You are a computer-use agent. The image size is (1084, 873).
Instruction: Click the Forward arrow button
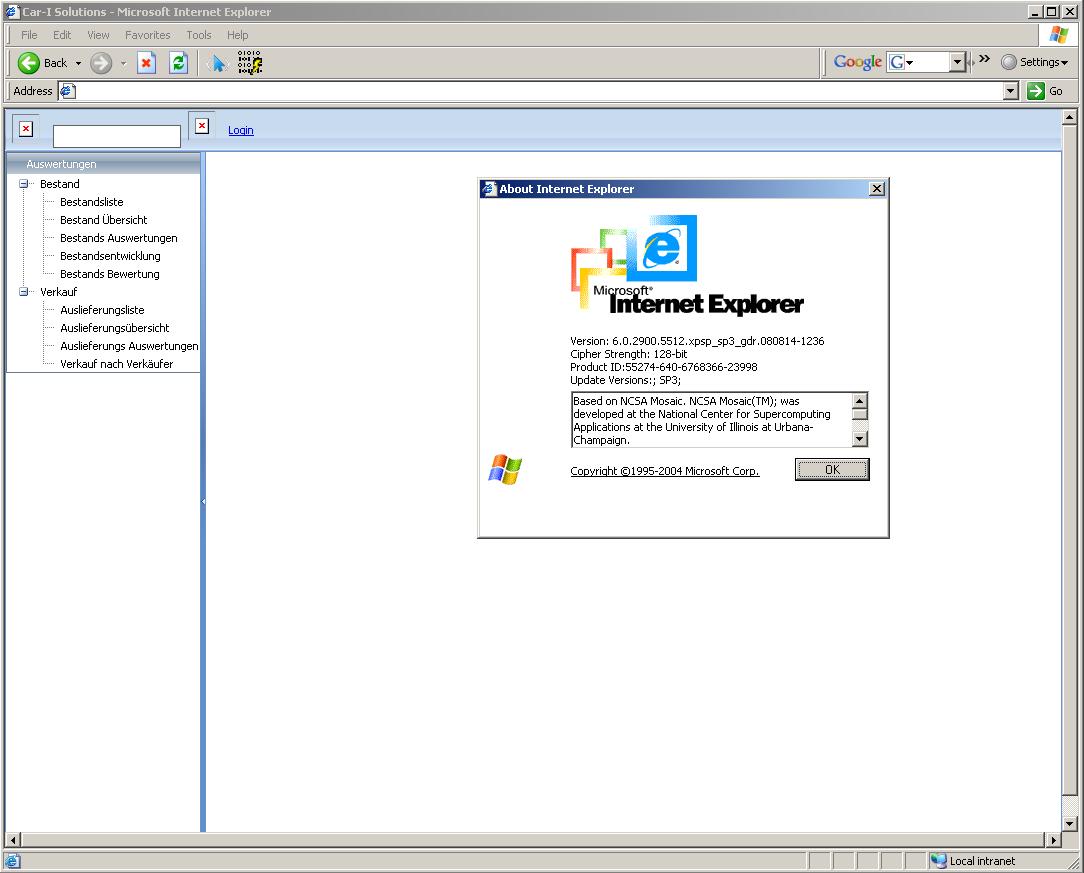tap(101, 63)
